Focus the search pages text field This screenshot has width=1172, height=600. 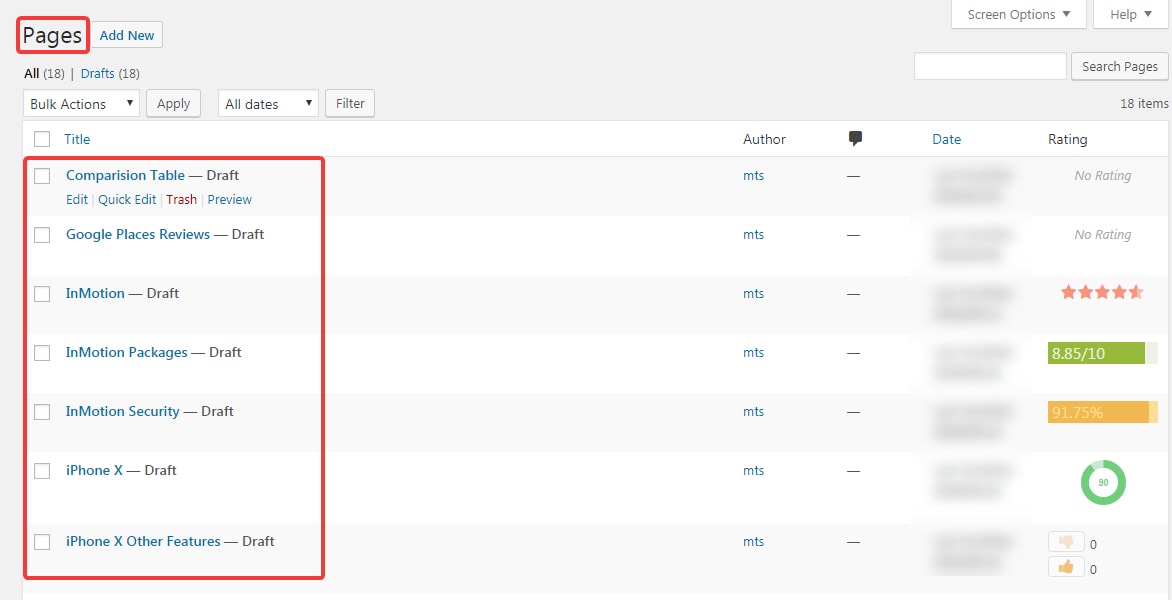pyautogui.click(x=990, y=67)
